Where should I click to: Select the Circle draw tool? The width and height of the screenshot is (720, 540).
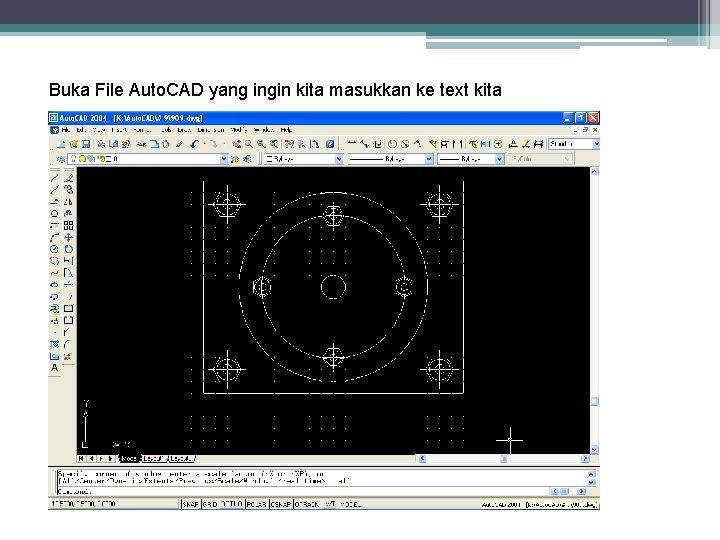[x=55, y=249]
